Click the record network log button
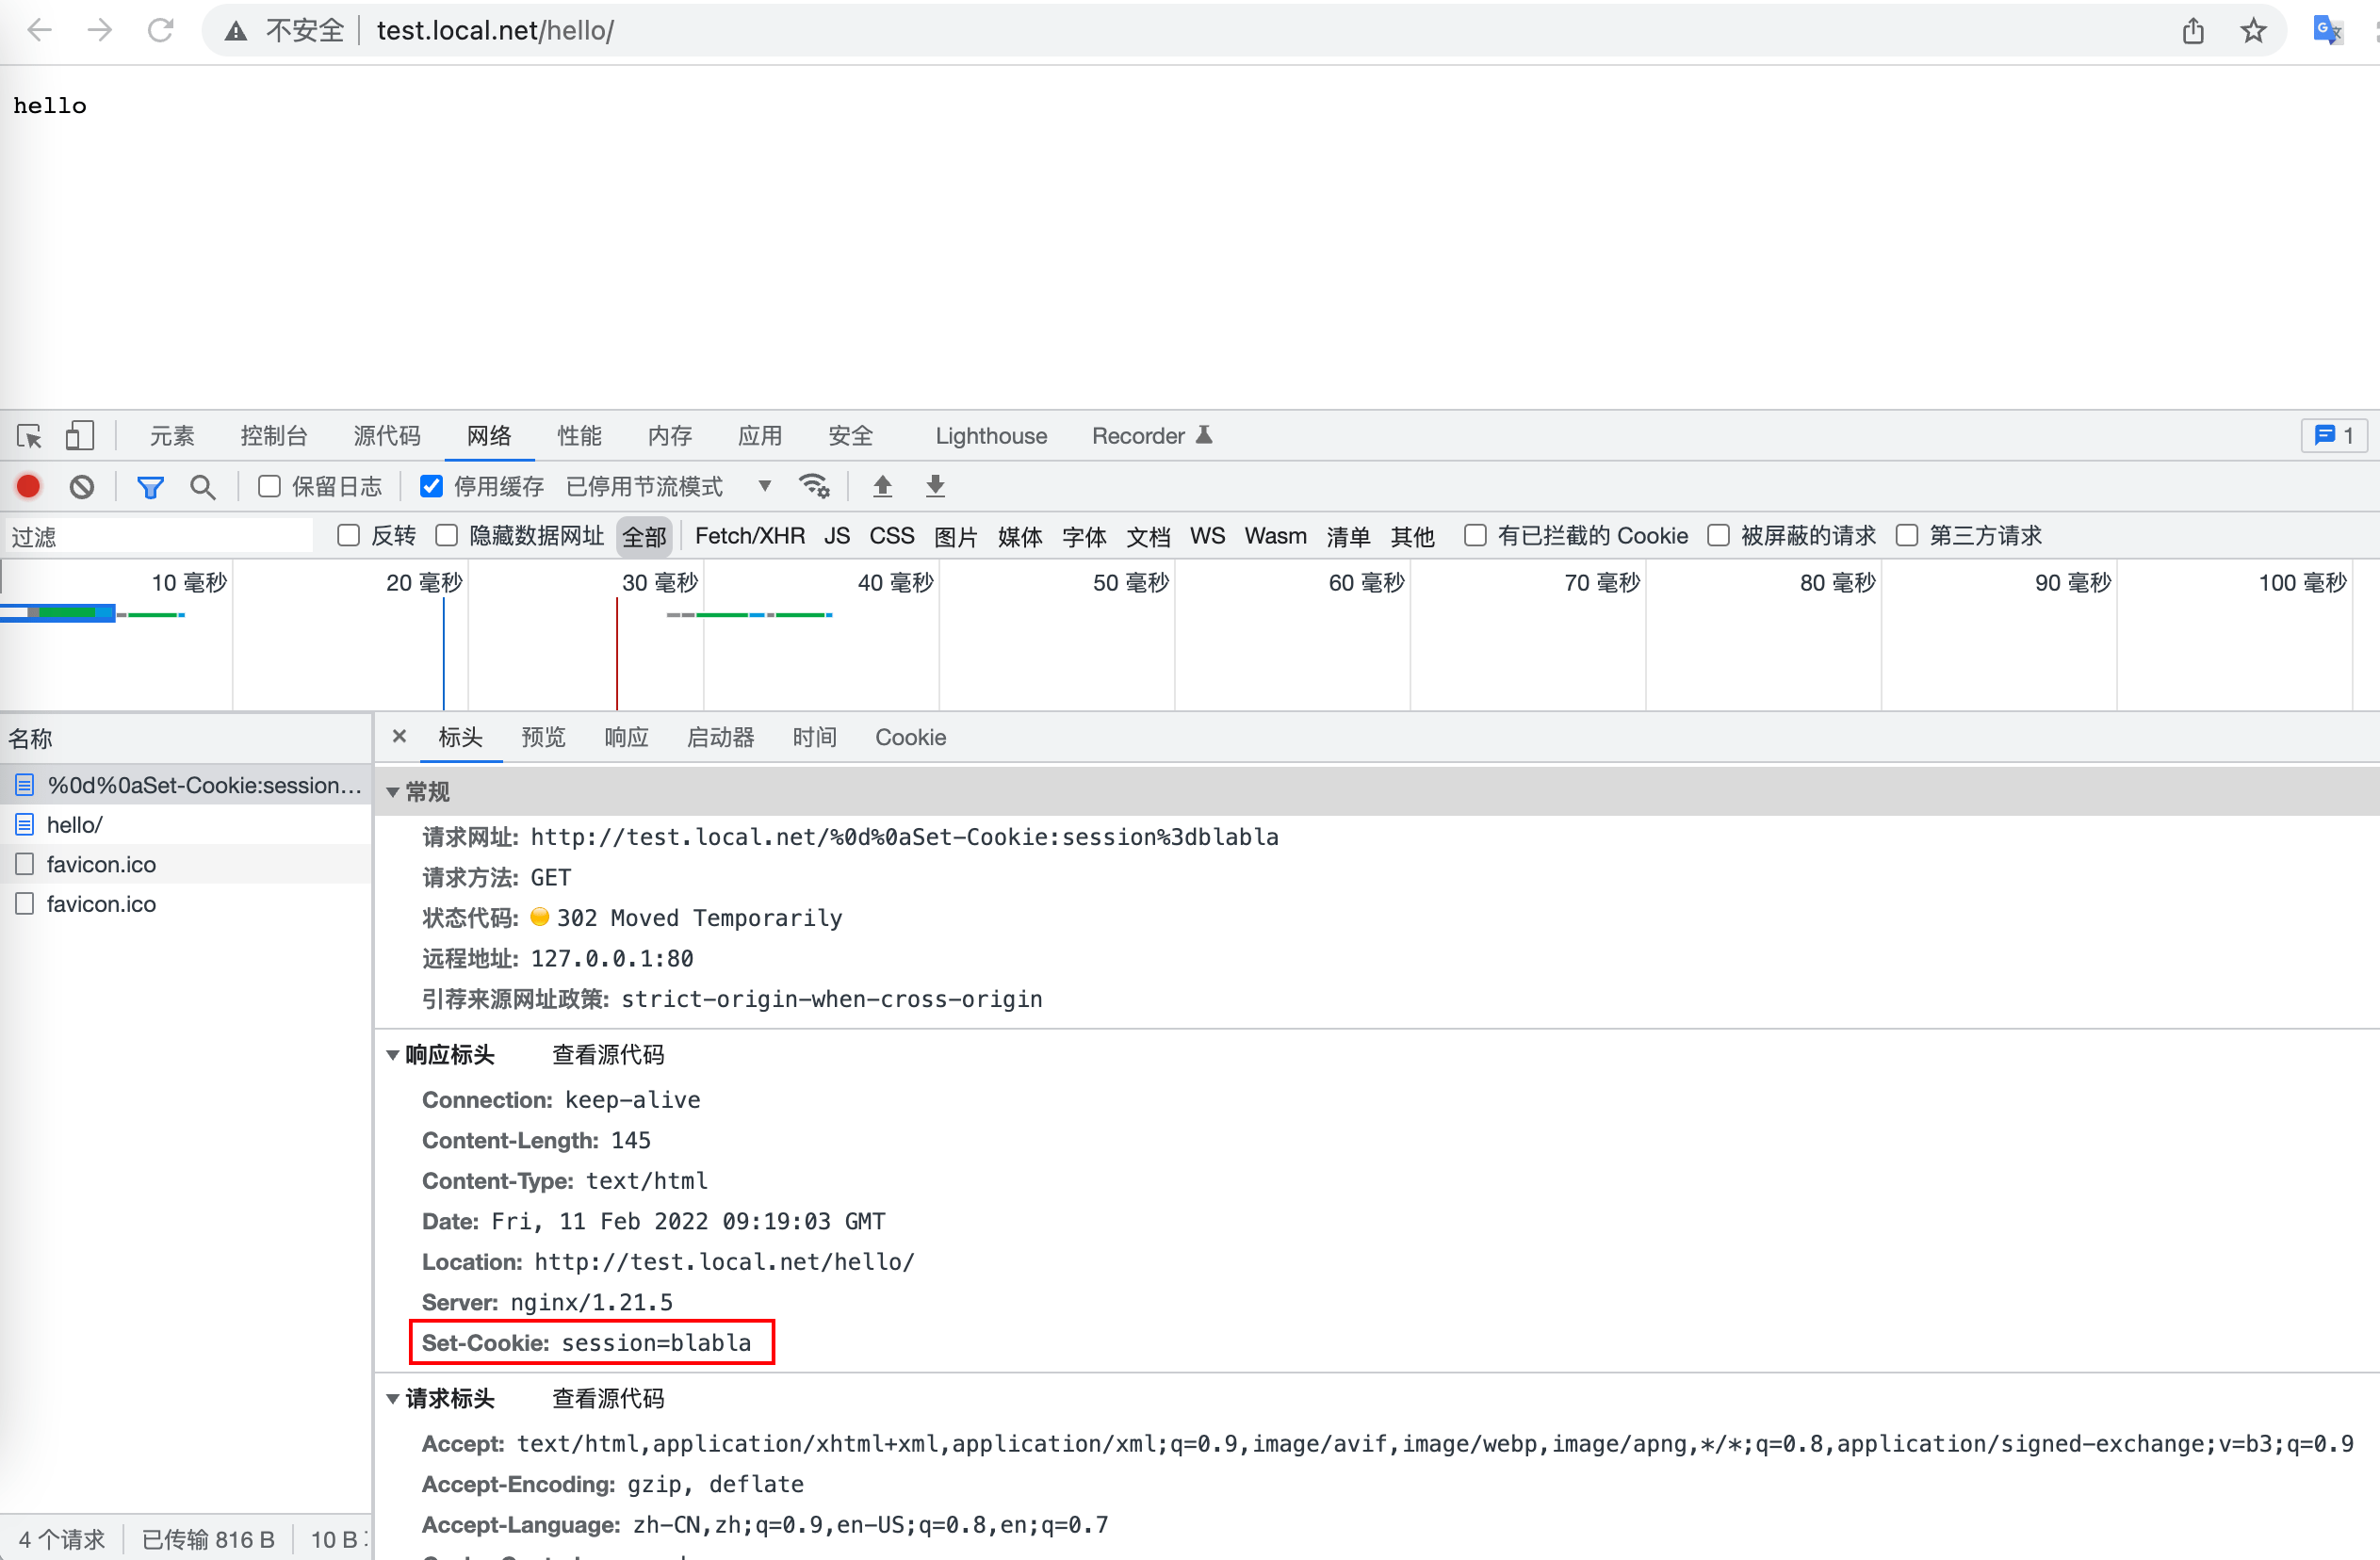 pyautogui.click(x=28, y=487)
